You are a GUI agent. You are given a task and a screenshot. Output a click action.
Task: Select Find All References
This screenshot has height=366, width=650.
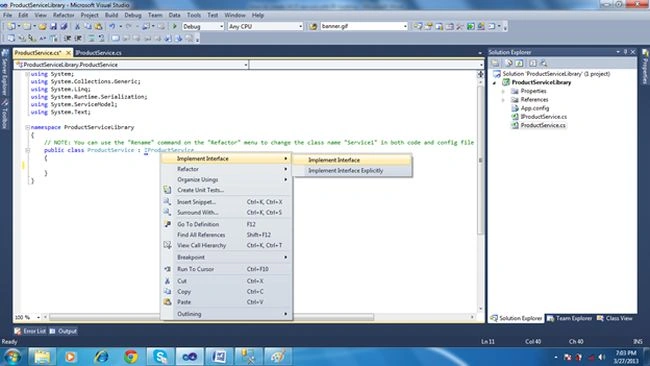(x=226, y=235)
